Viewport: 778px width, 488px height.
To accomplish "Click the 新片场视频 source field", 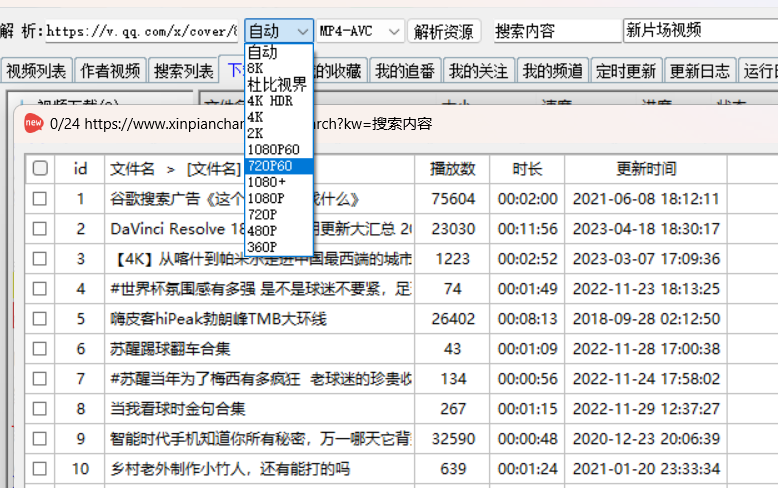I will tap(698, 31).
